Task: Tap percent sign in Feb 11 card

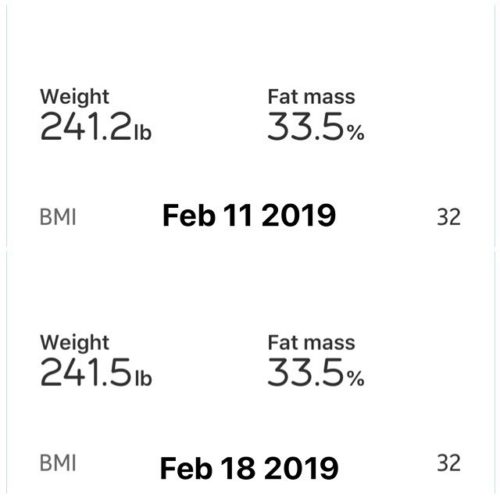Action: [356, 133]
